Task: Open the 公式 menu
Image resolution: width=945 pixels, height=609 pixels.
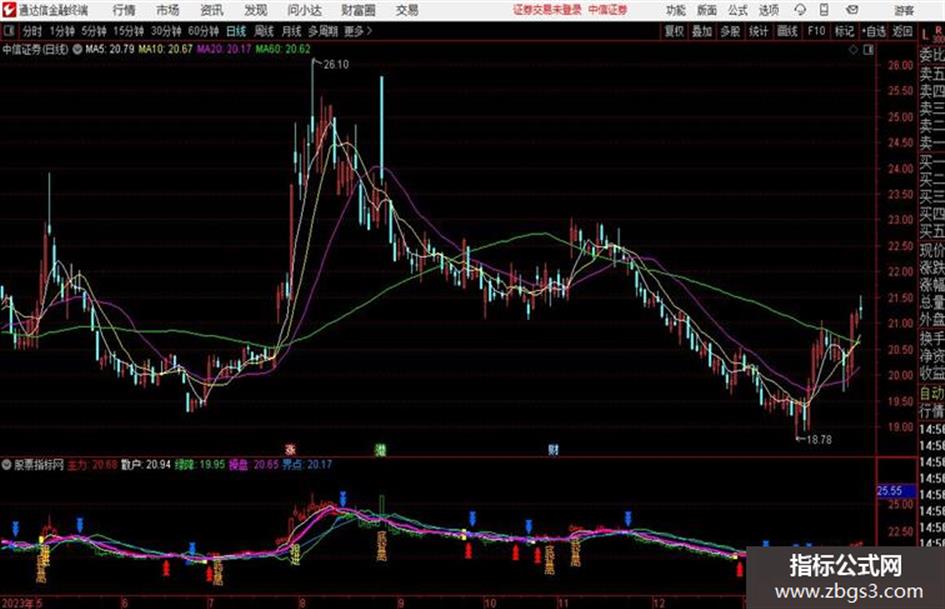Action: (x=738, y=10)
